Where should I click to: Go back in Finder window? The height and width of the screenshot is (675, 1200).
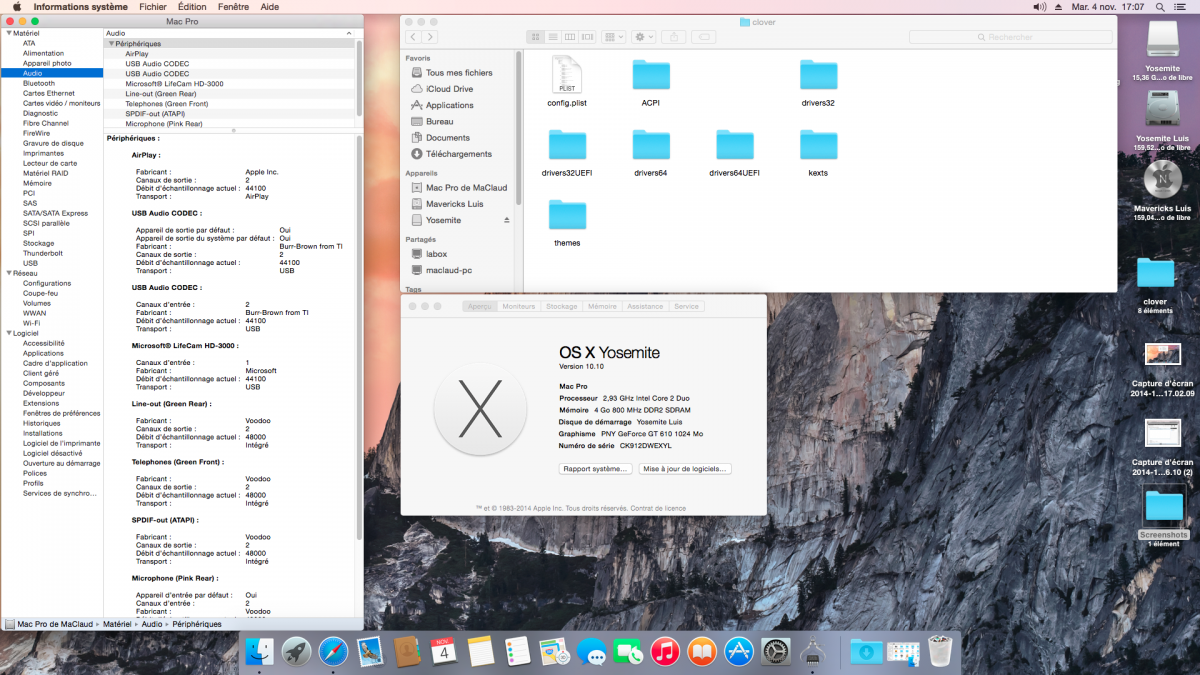click(x=415, y=37)
